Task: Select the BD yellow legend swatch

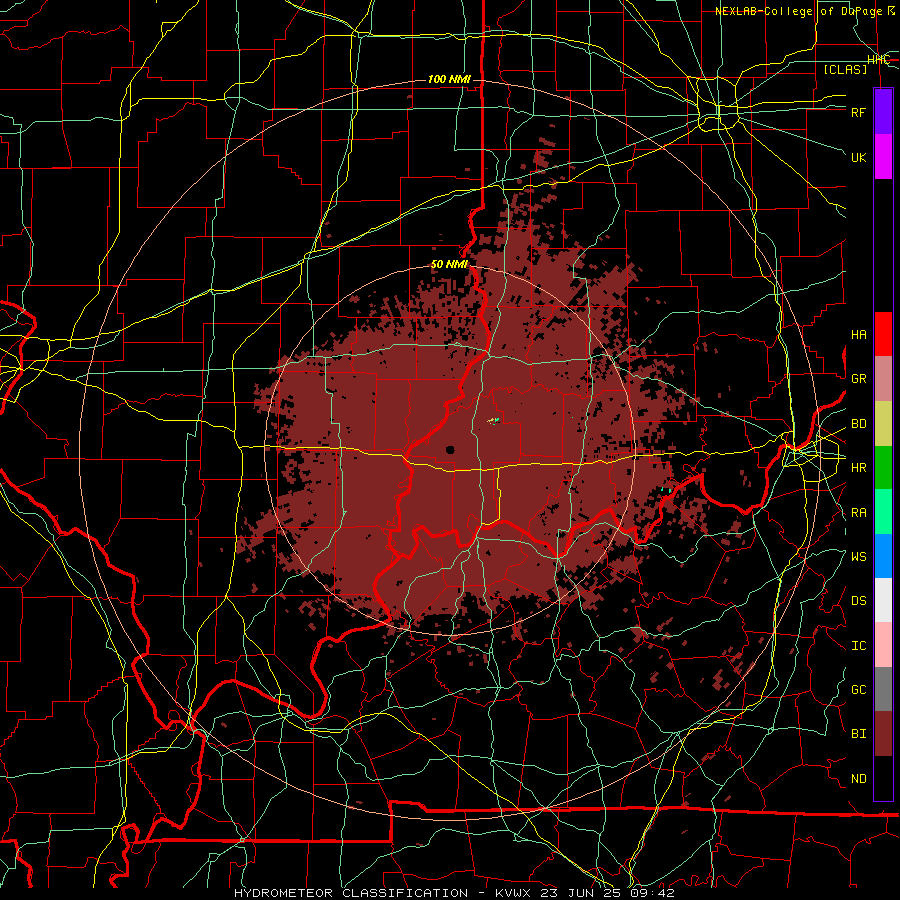Action: (883, 423)
